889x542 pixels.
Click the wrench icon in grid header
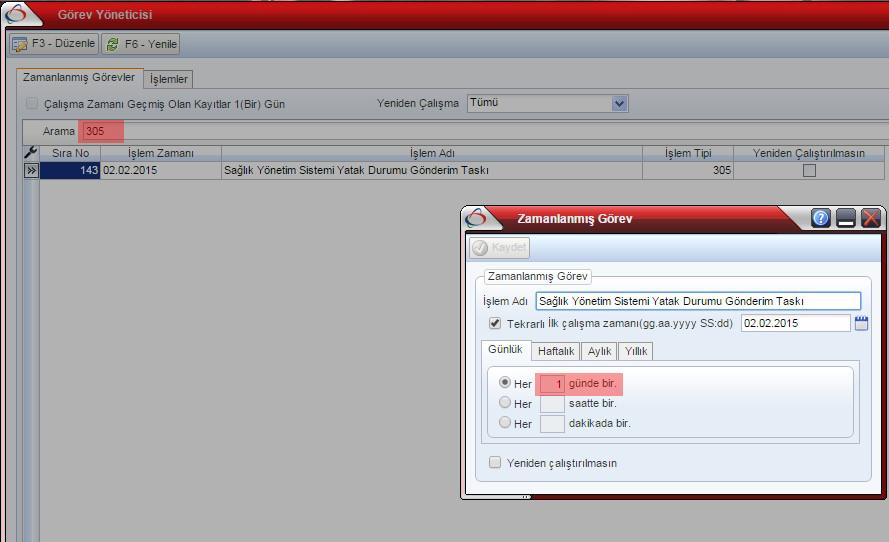coord(30,153)
